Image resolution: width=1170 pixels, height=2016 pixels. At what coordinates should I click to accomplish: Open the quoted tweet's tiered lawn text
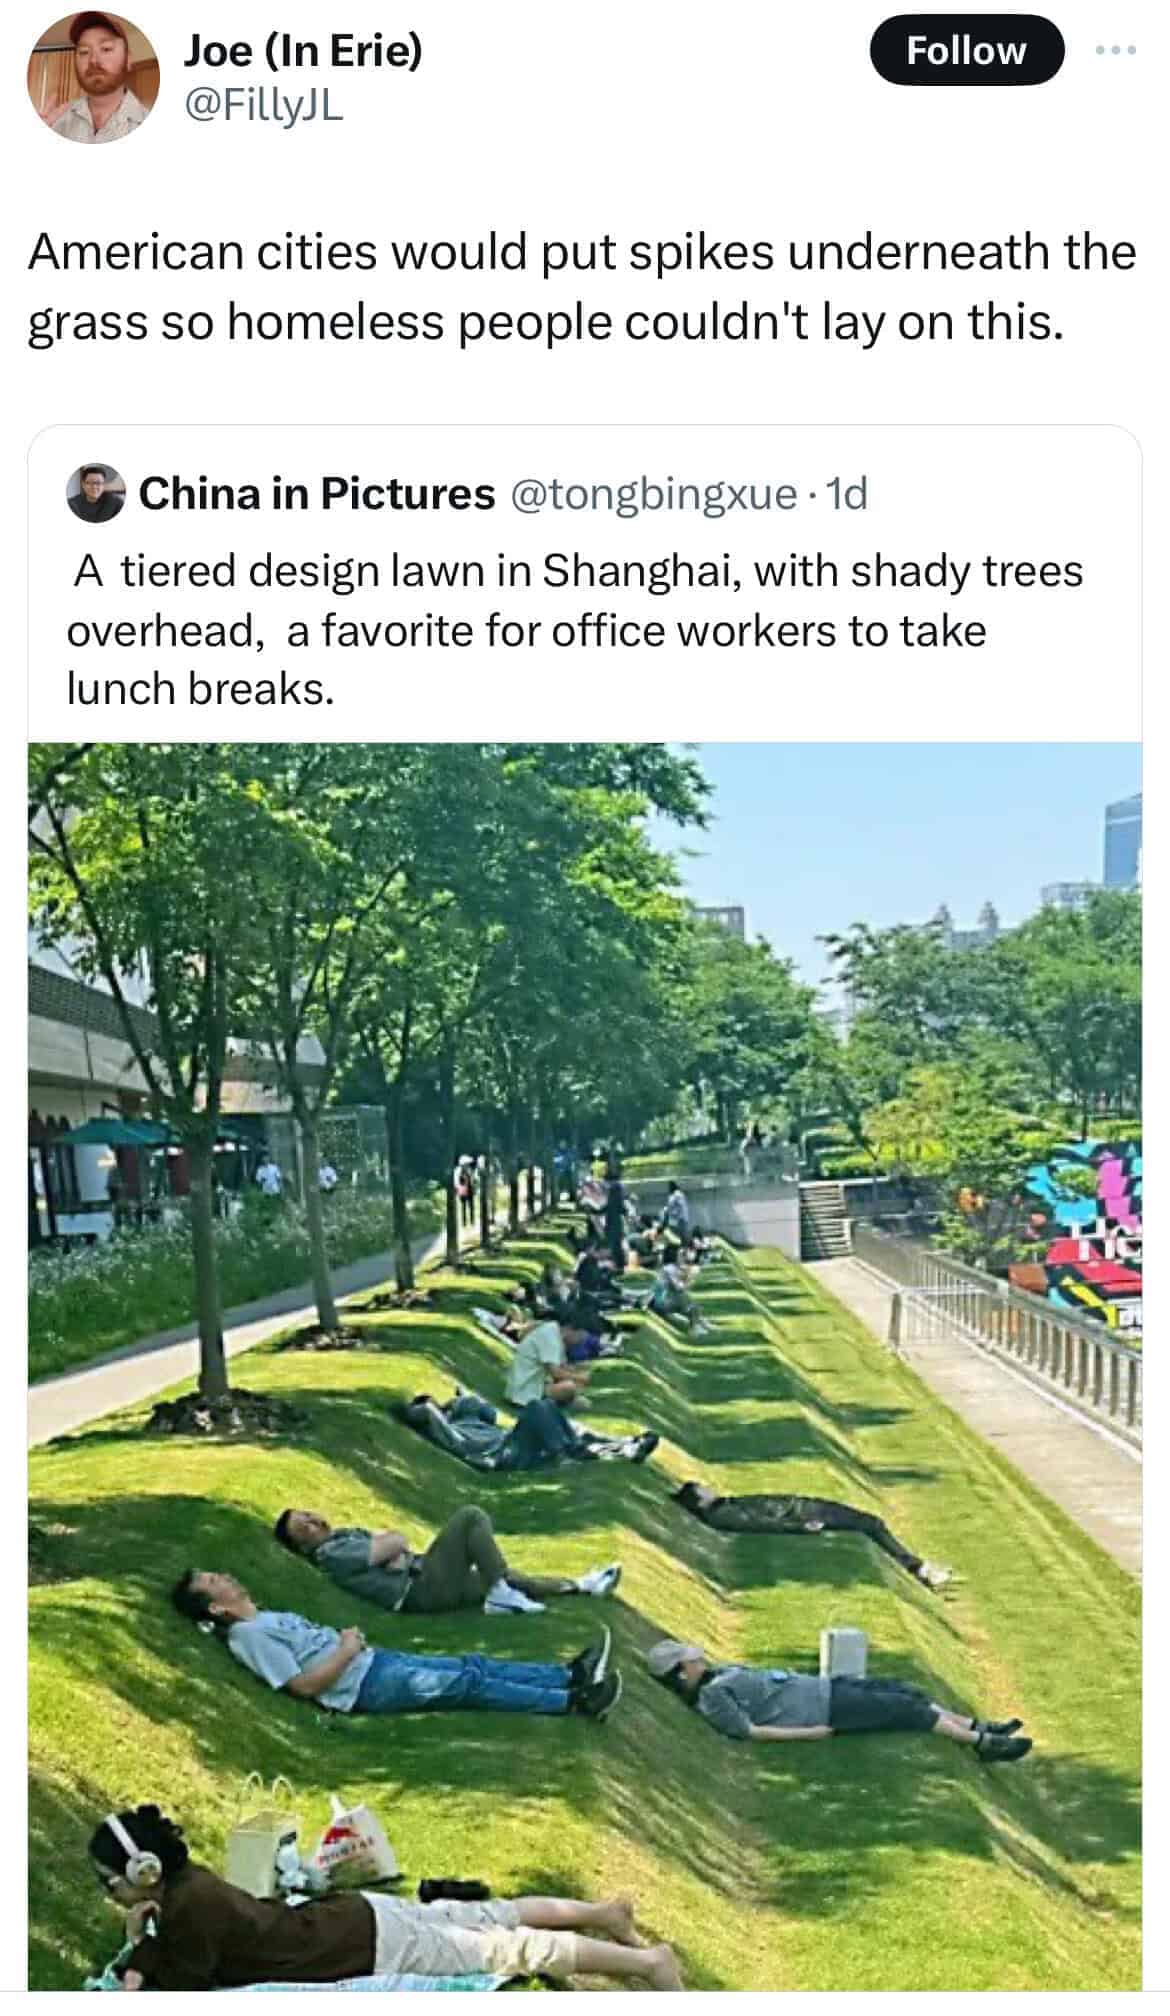pyautogui.click(x=575, y=630)
